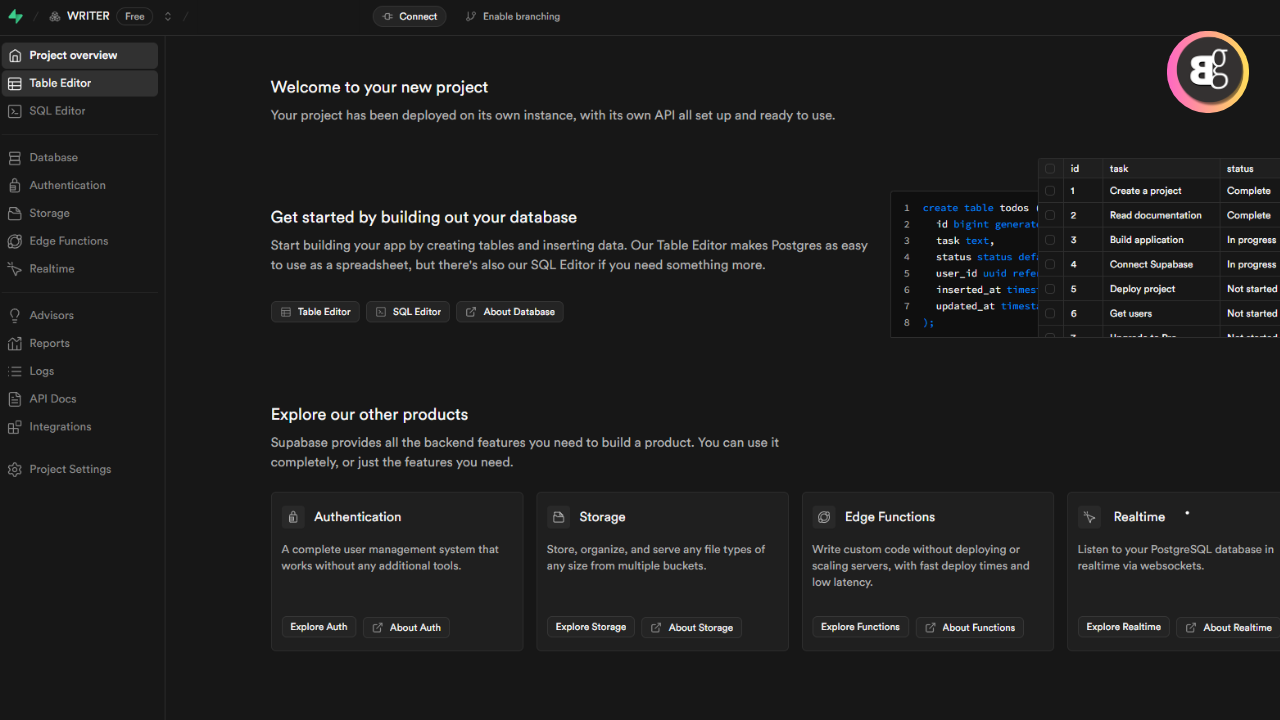
Task: Click Enable branching in the header
Action: [512, 16]
